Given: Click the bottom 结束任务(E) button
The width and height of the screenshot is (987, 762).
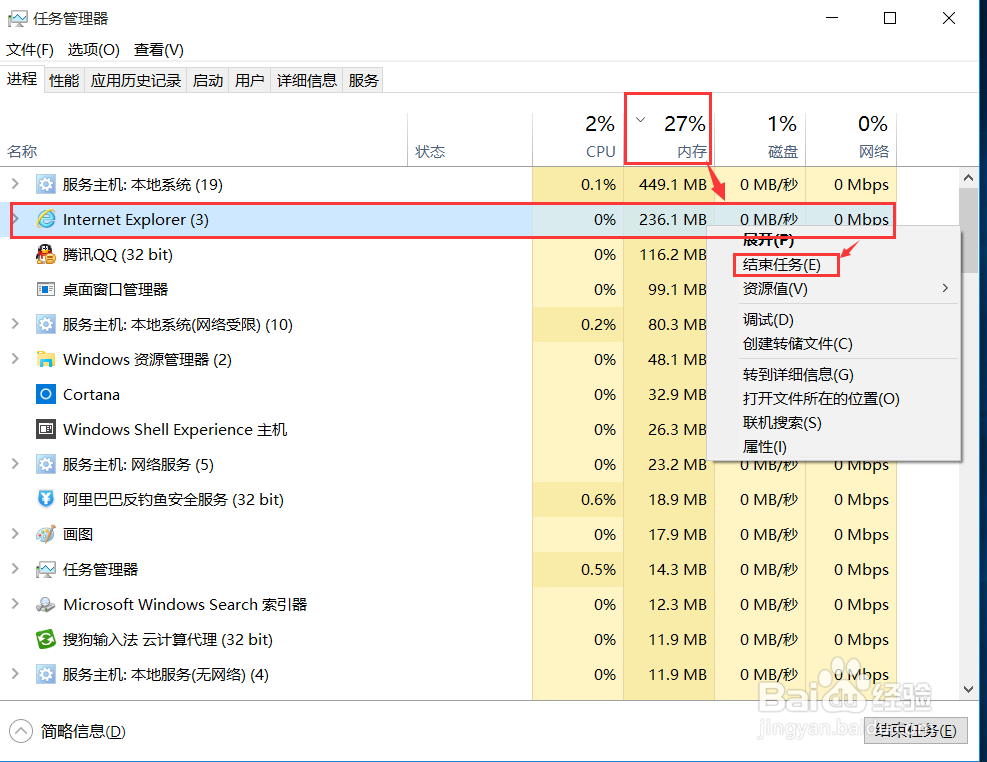Looking at the screenshot, I should [915, 731].
